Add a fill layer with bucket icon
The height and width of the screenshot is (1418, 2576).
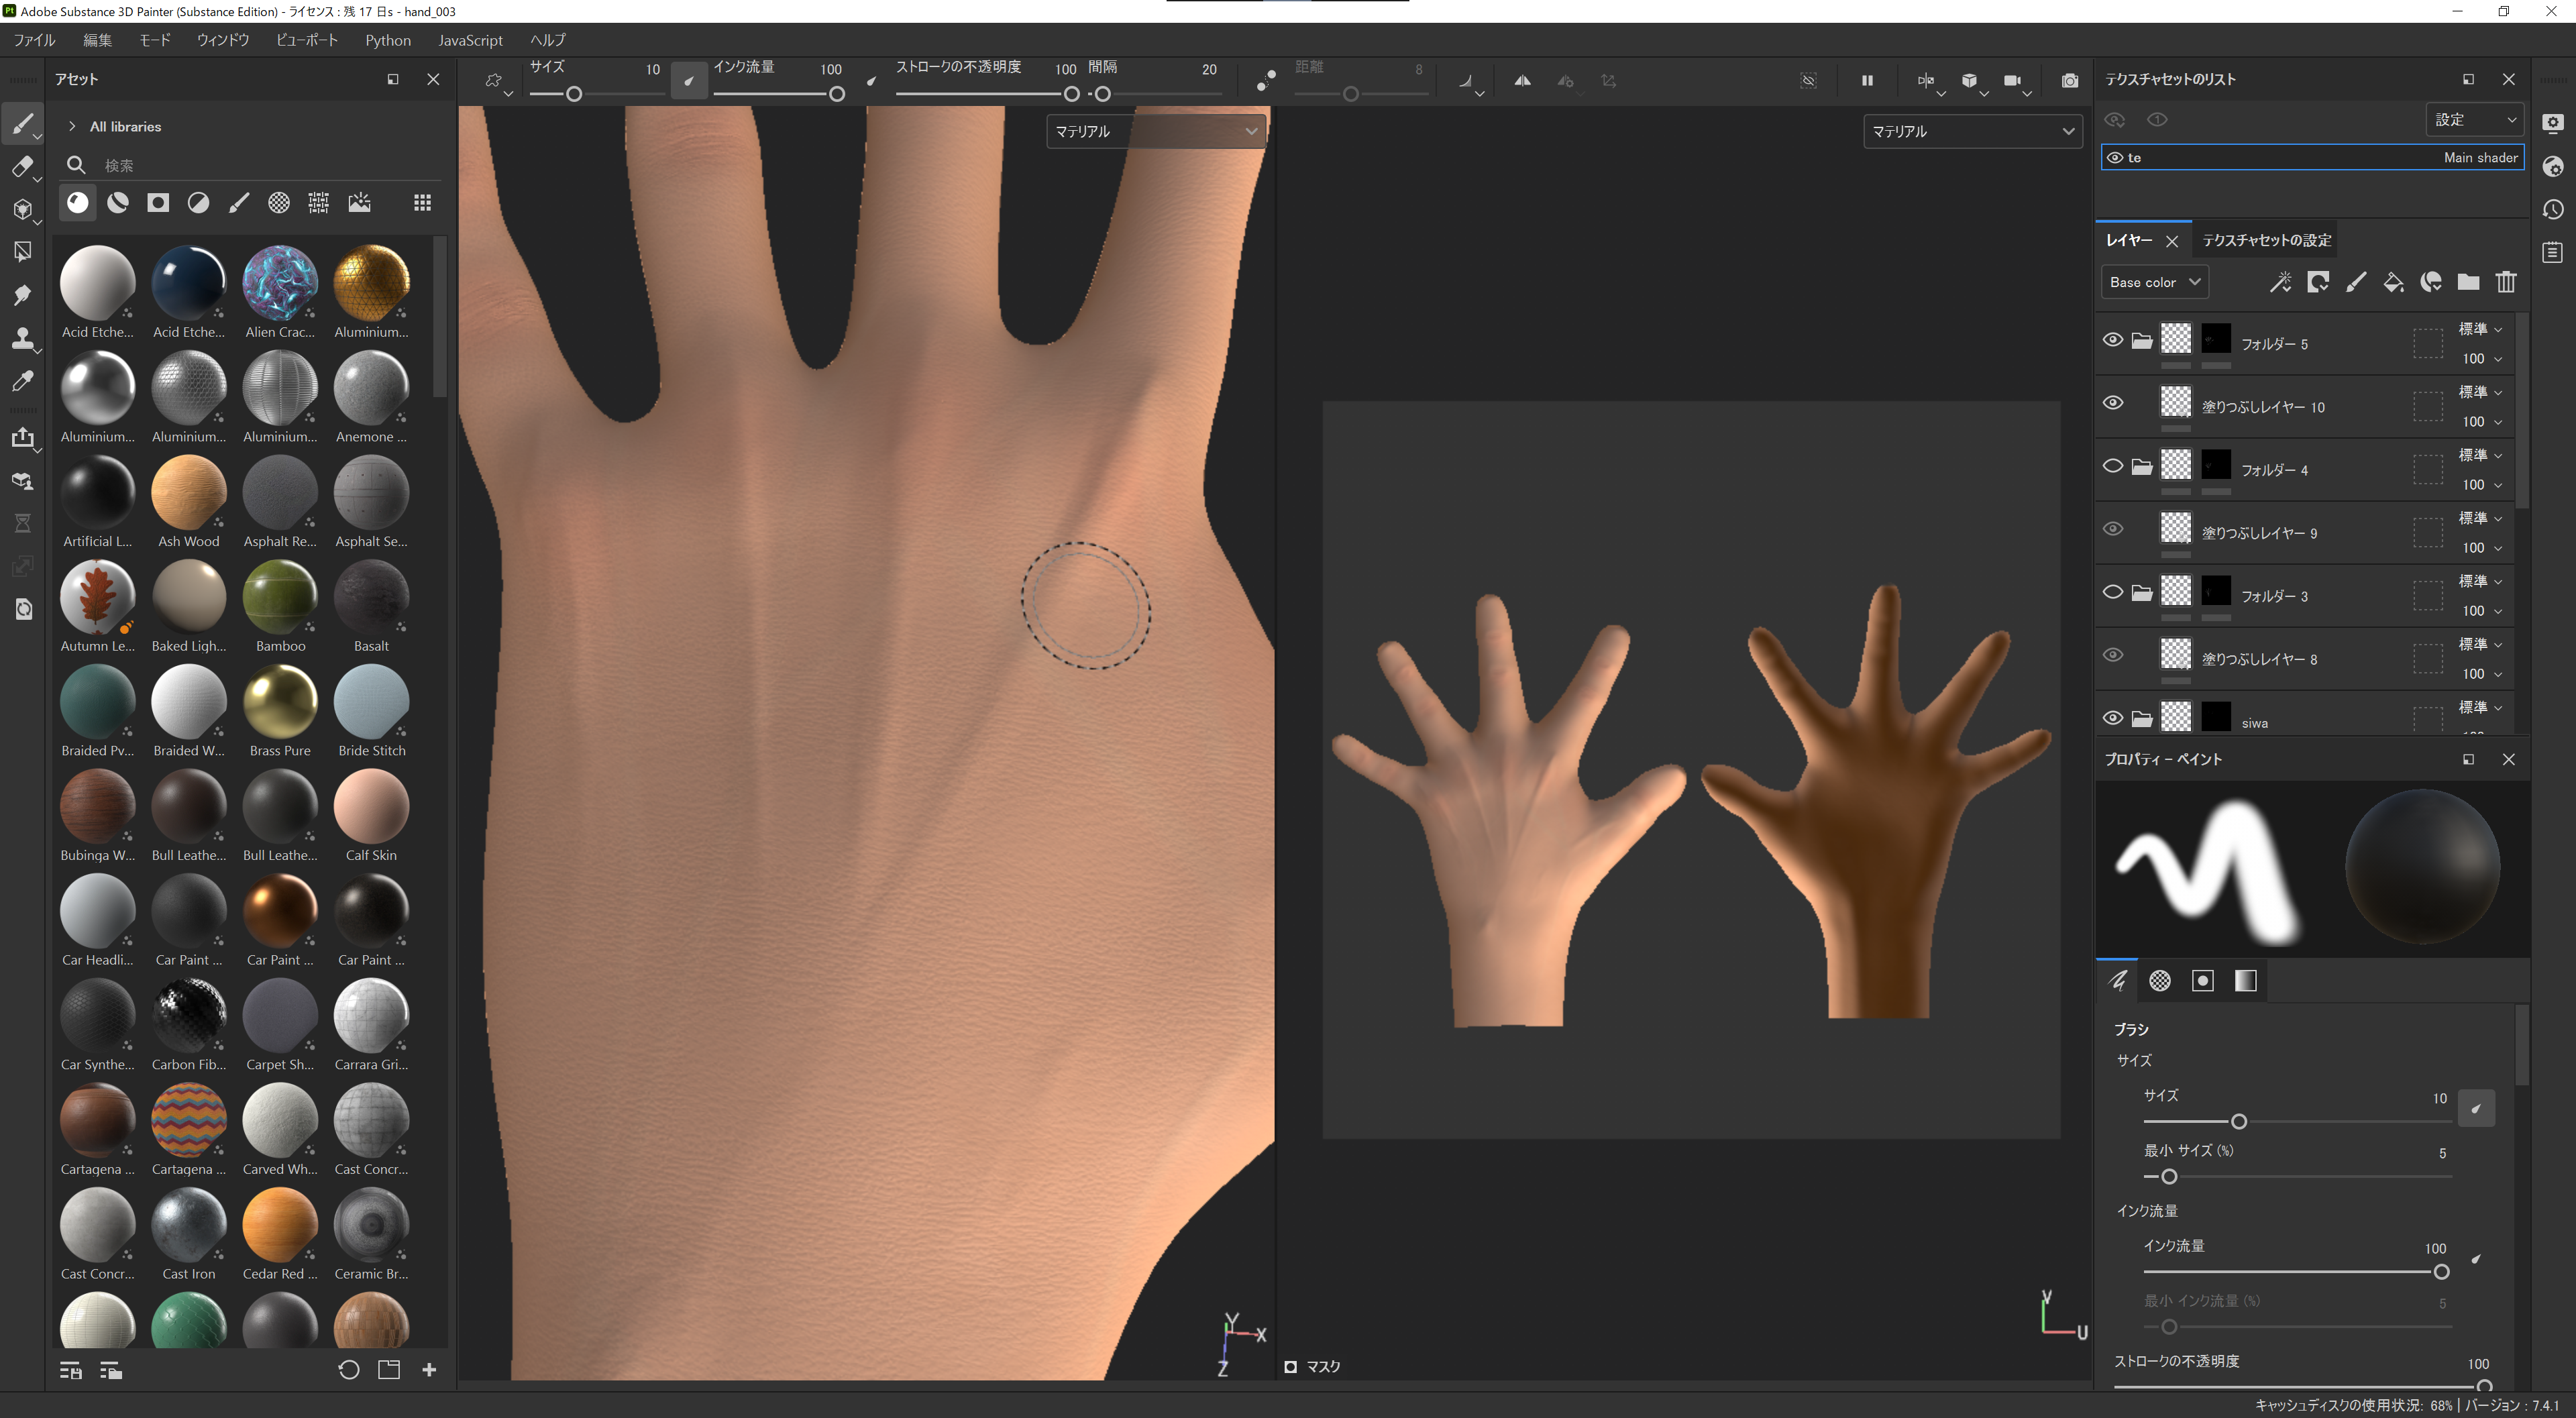click(2393, 282)
